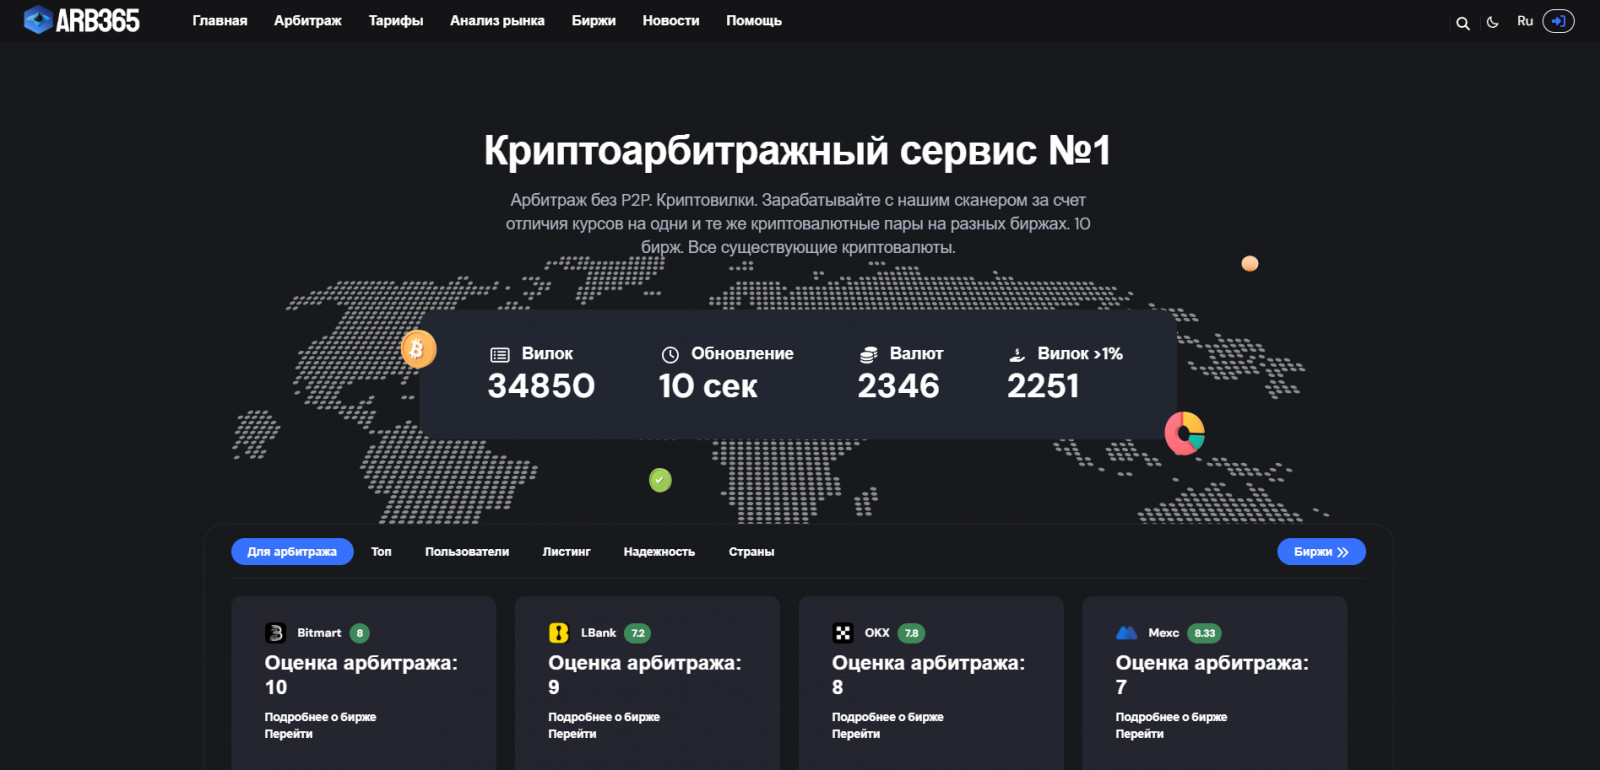Open the Помощь menu item

point(754,21)
